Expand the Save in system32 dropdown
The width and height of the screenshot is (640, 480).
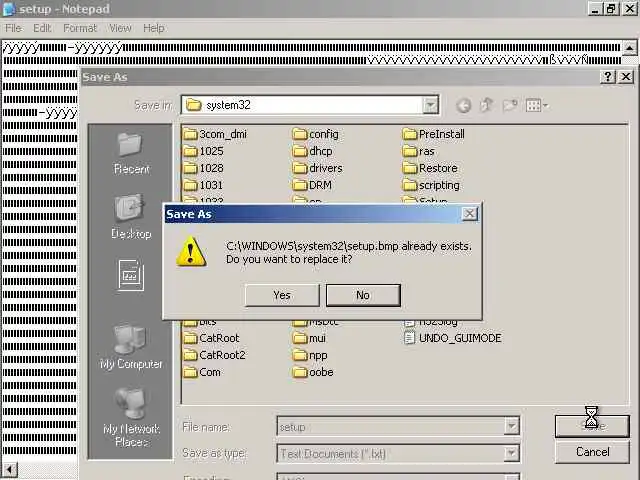pos(430,105)
